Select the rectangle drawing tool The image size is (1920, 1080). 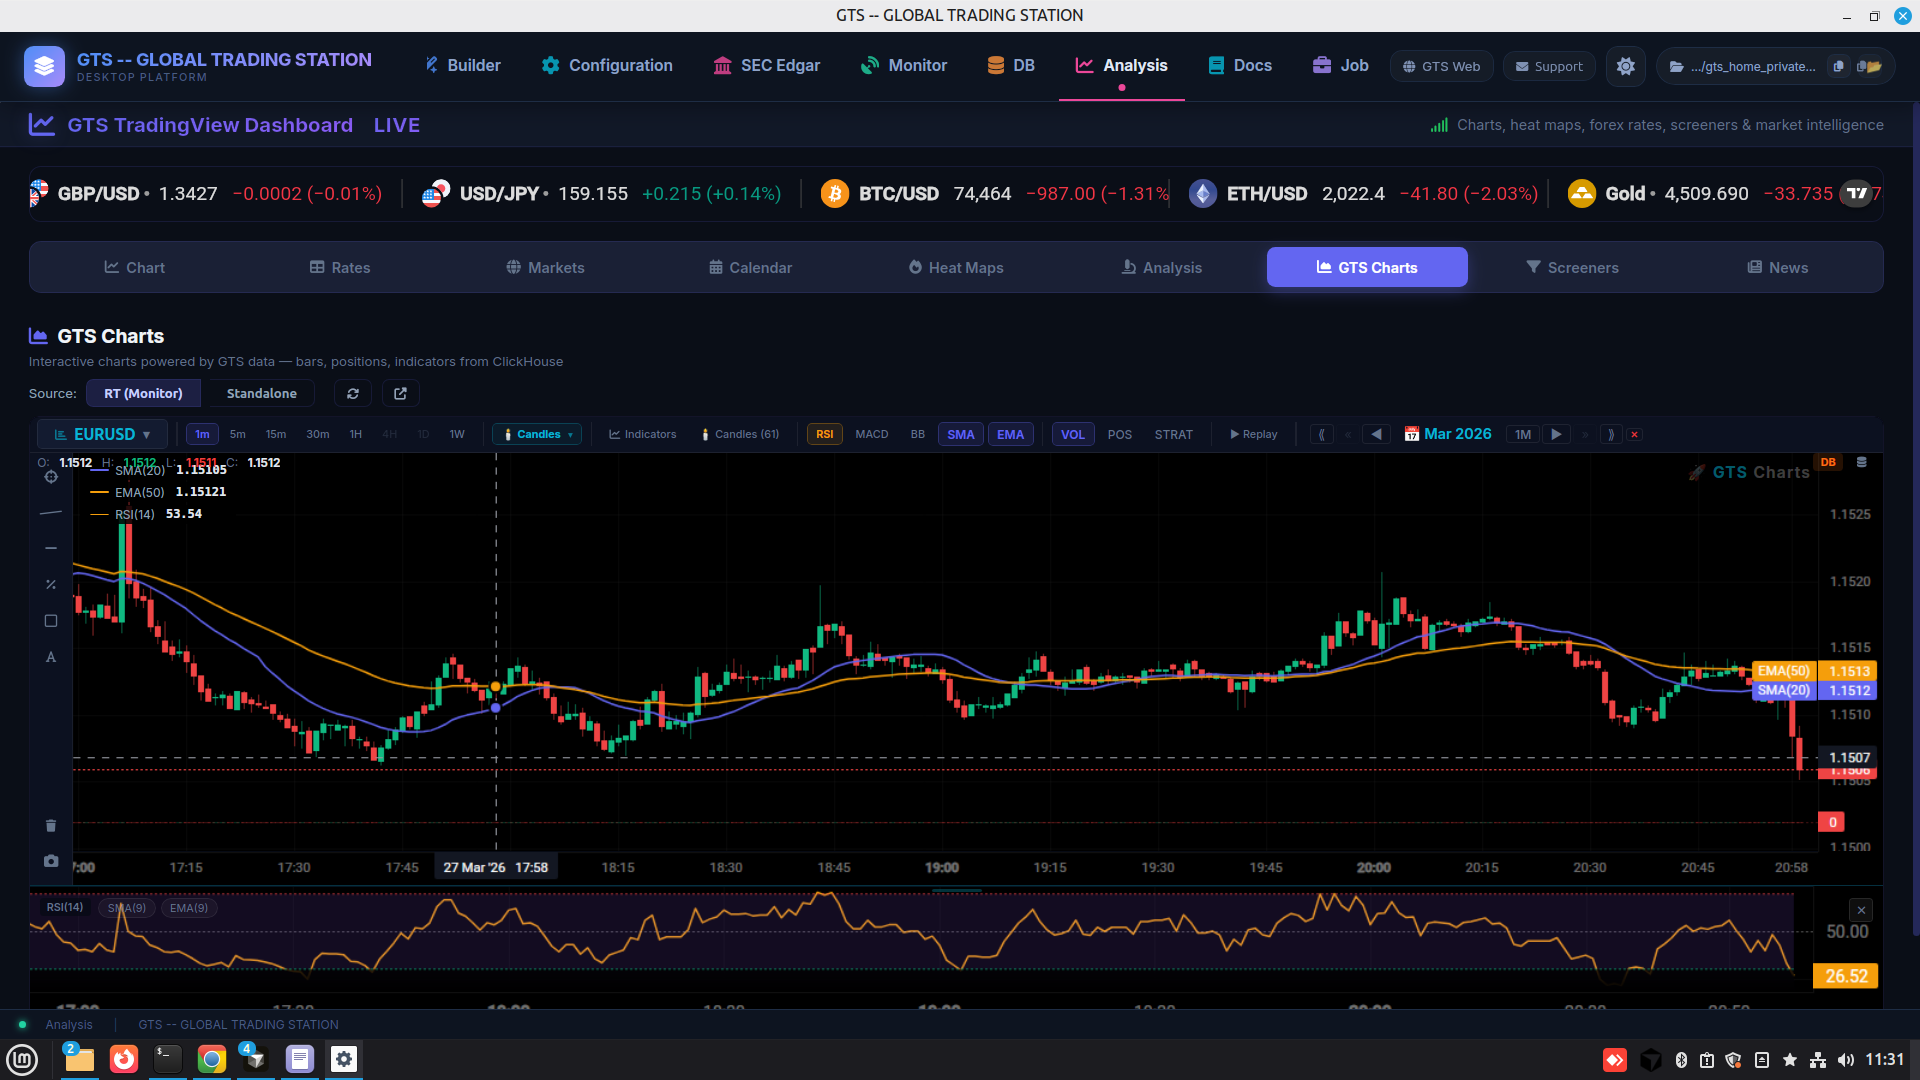coord(51,621)
